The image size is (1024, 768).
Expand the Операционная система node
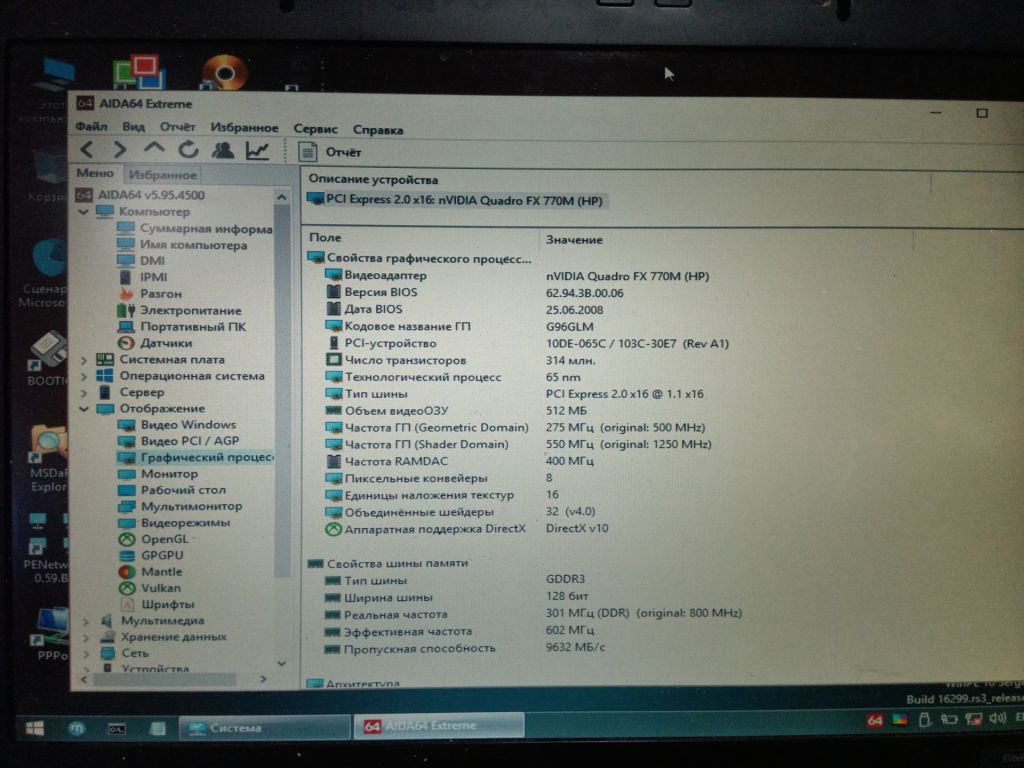tap(84, 376)
